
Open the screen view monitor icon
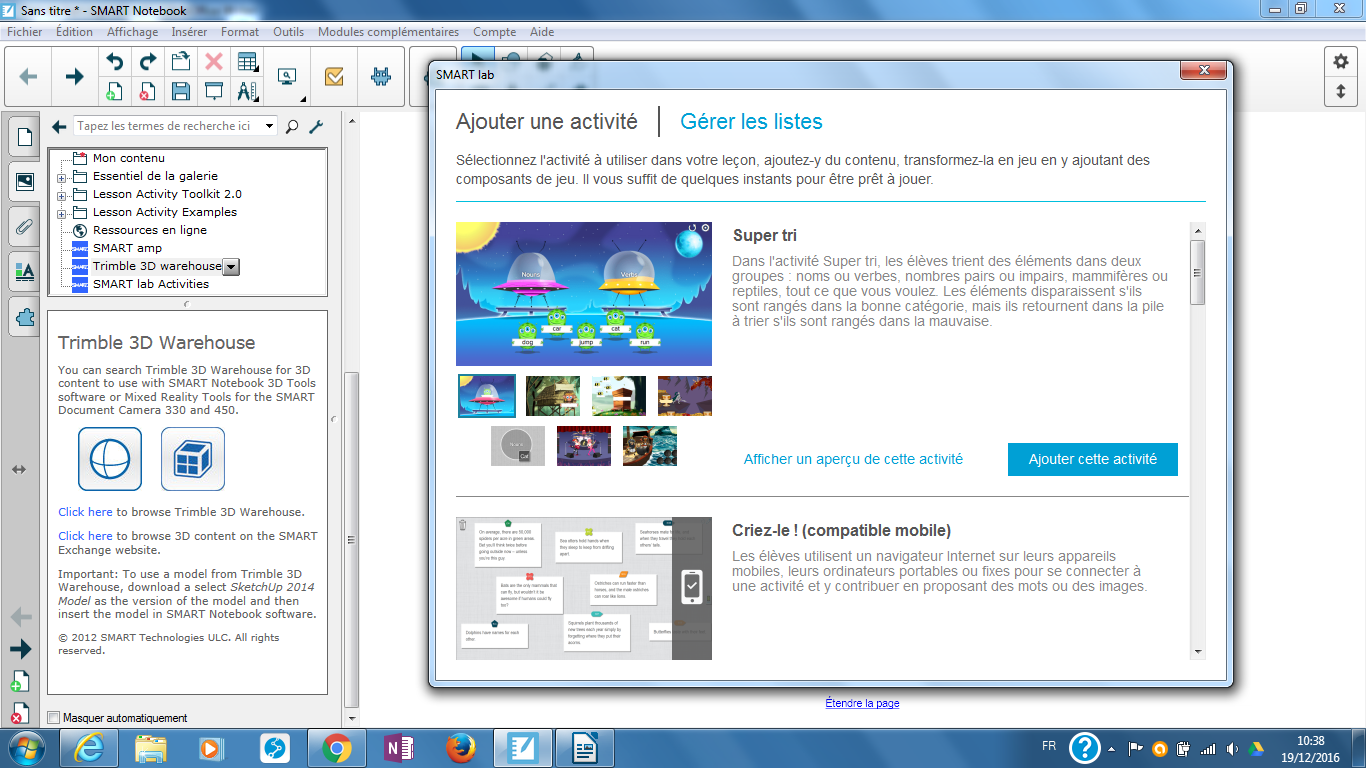click(288, 76)
